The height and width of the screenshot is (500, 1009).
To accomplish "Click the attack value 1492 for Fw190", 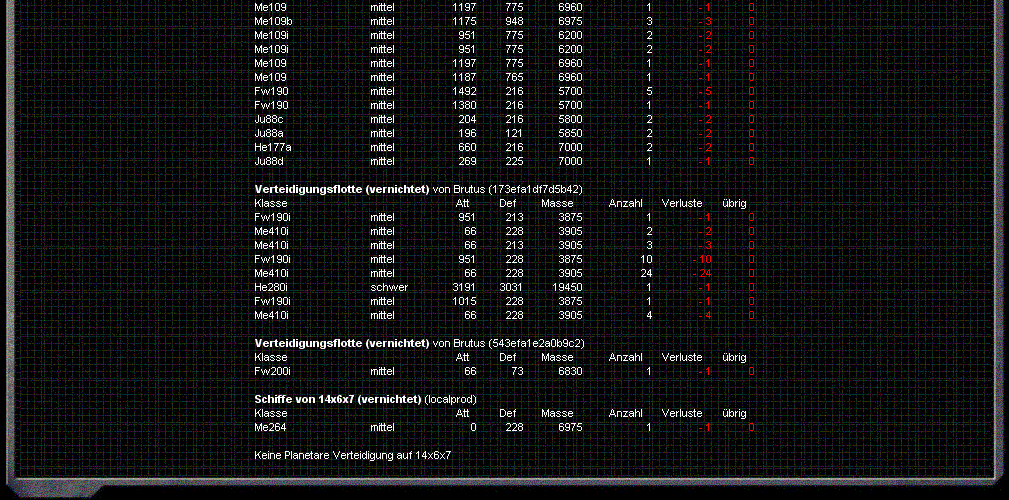I will (x=463, y=91).
